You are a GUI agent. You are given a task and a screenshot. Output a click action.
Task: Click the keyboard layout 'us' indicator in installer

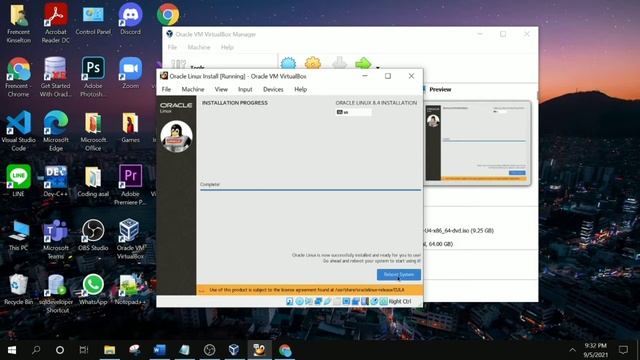tap(353, 112)
